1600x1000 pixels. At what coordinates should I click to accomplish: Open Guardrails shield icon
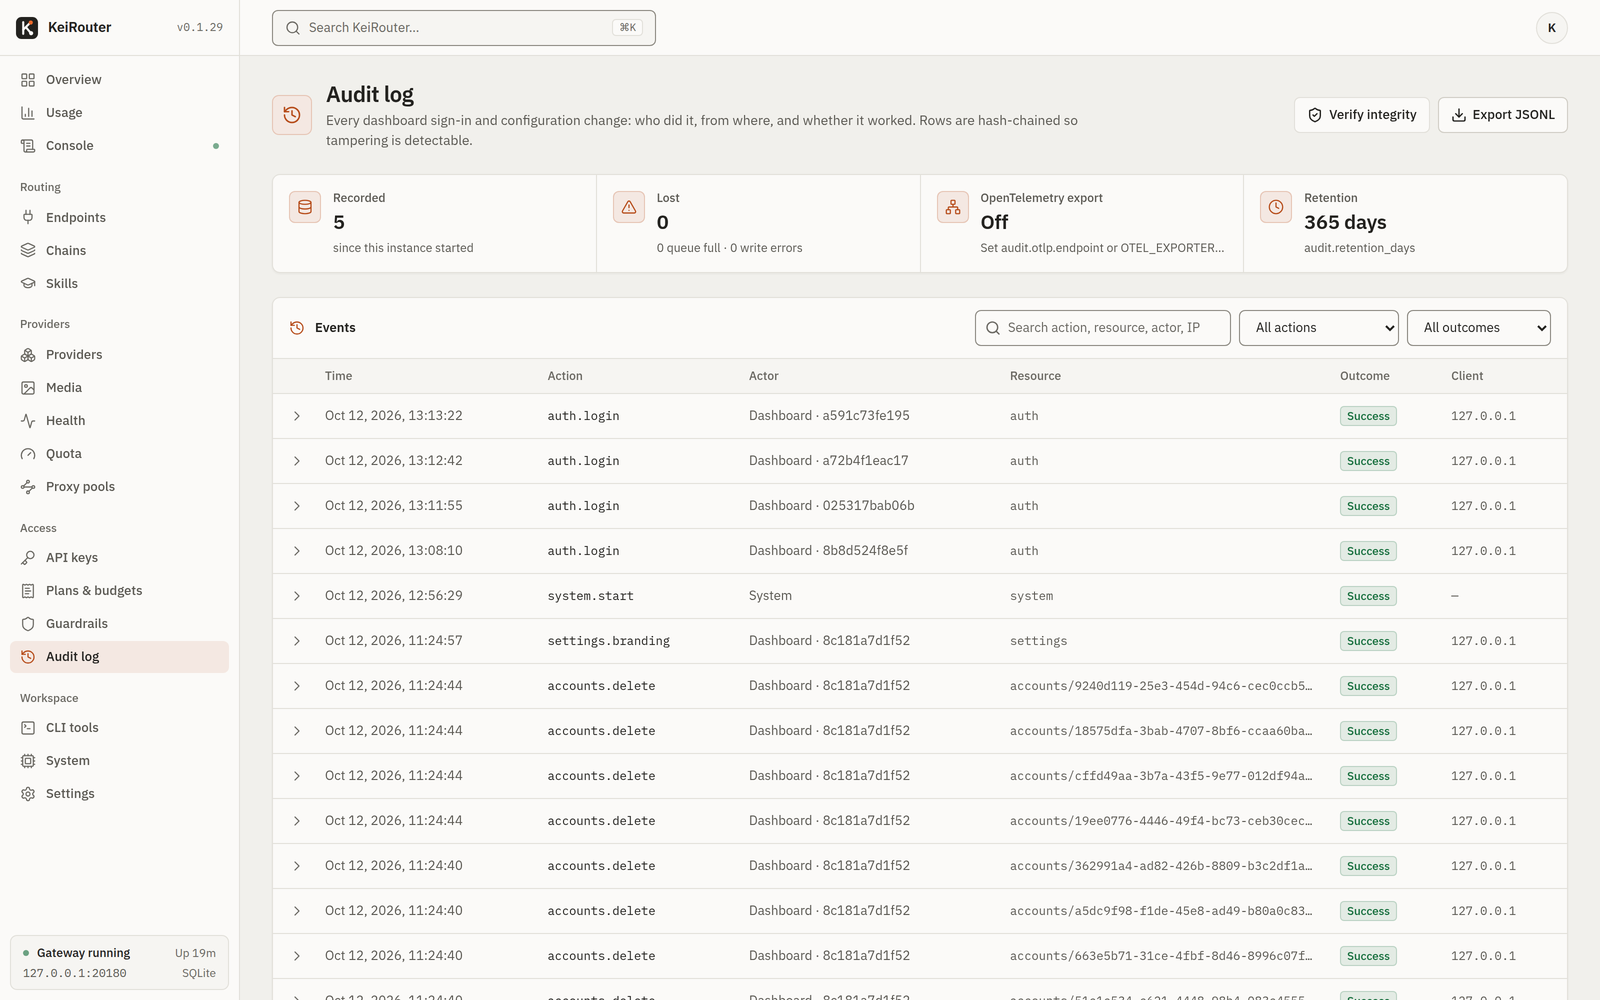click(x=28, y=624)
